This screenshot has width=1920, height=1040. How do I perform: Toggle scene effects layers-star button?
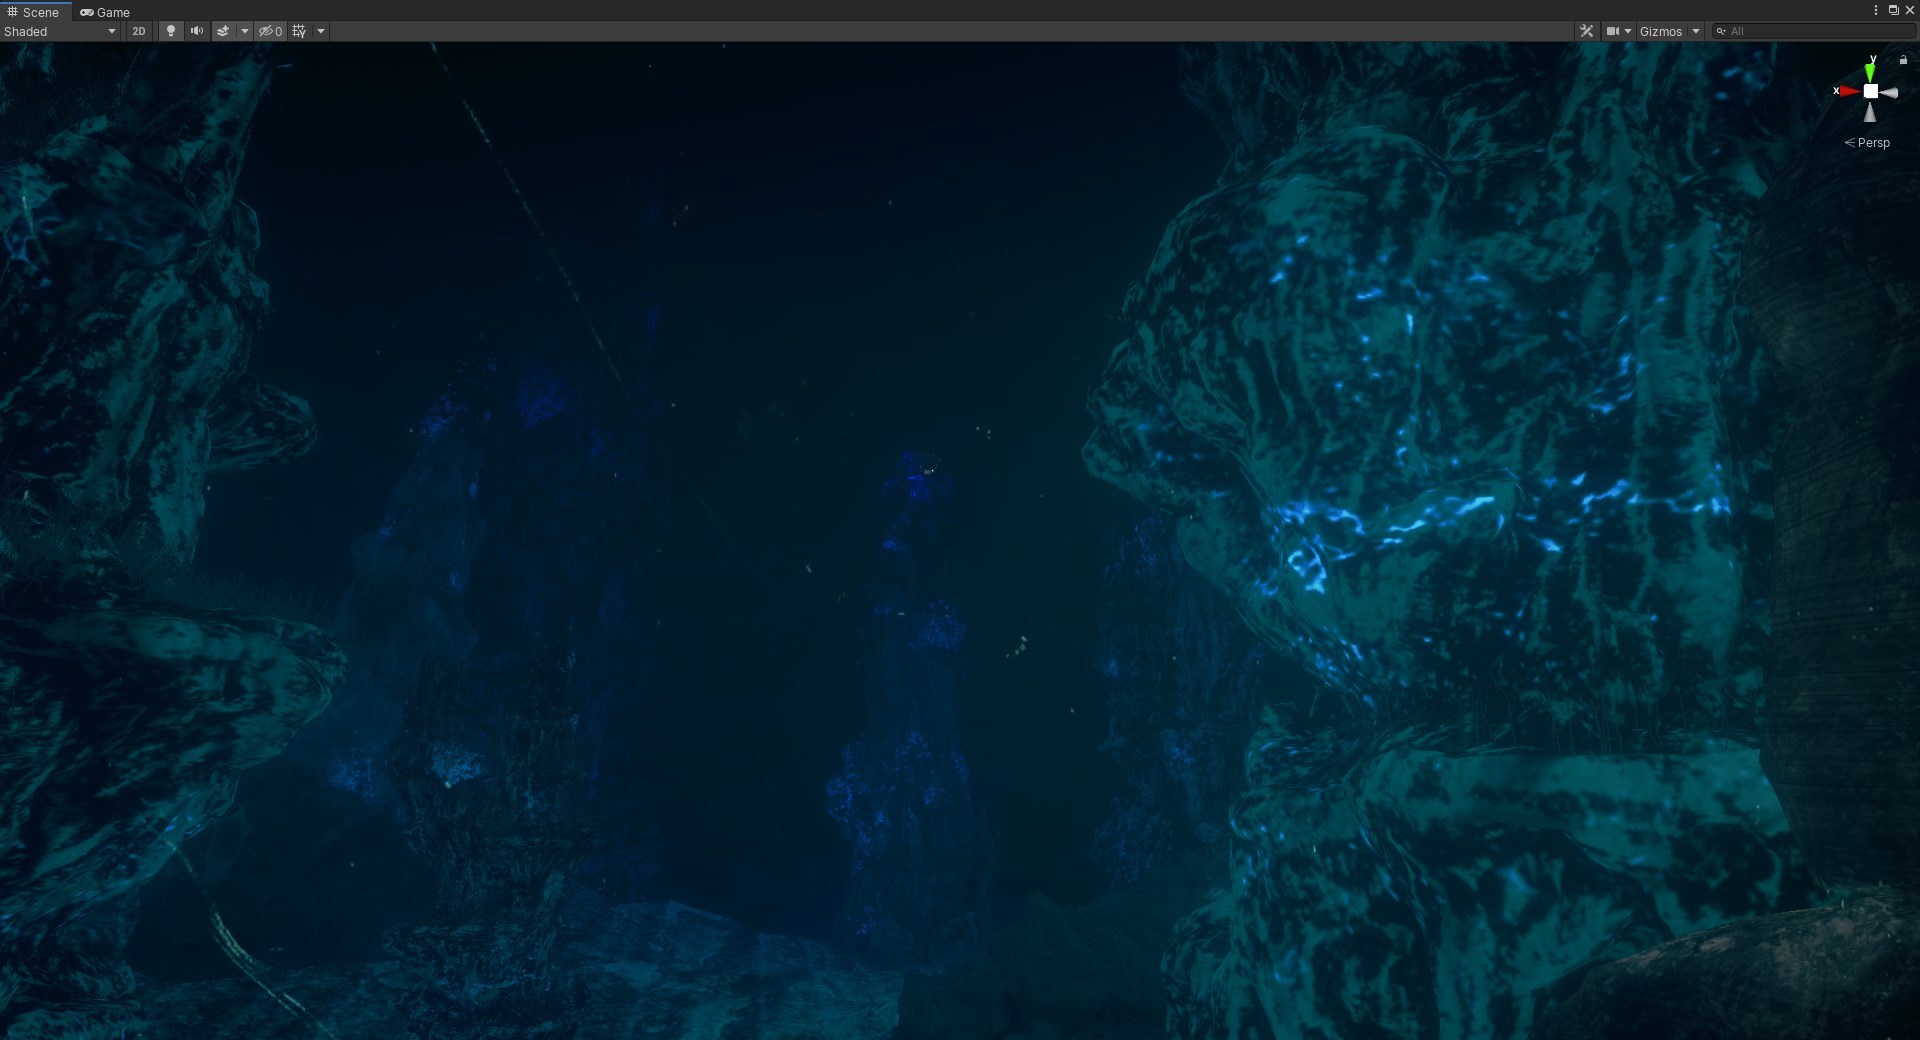pyautogui.click(x=223, y=31)
